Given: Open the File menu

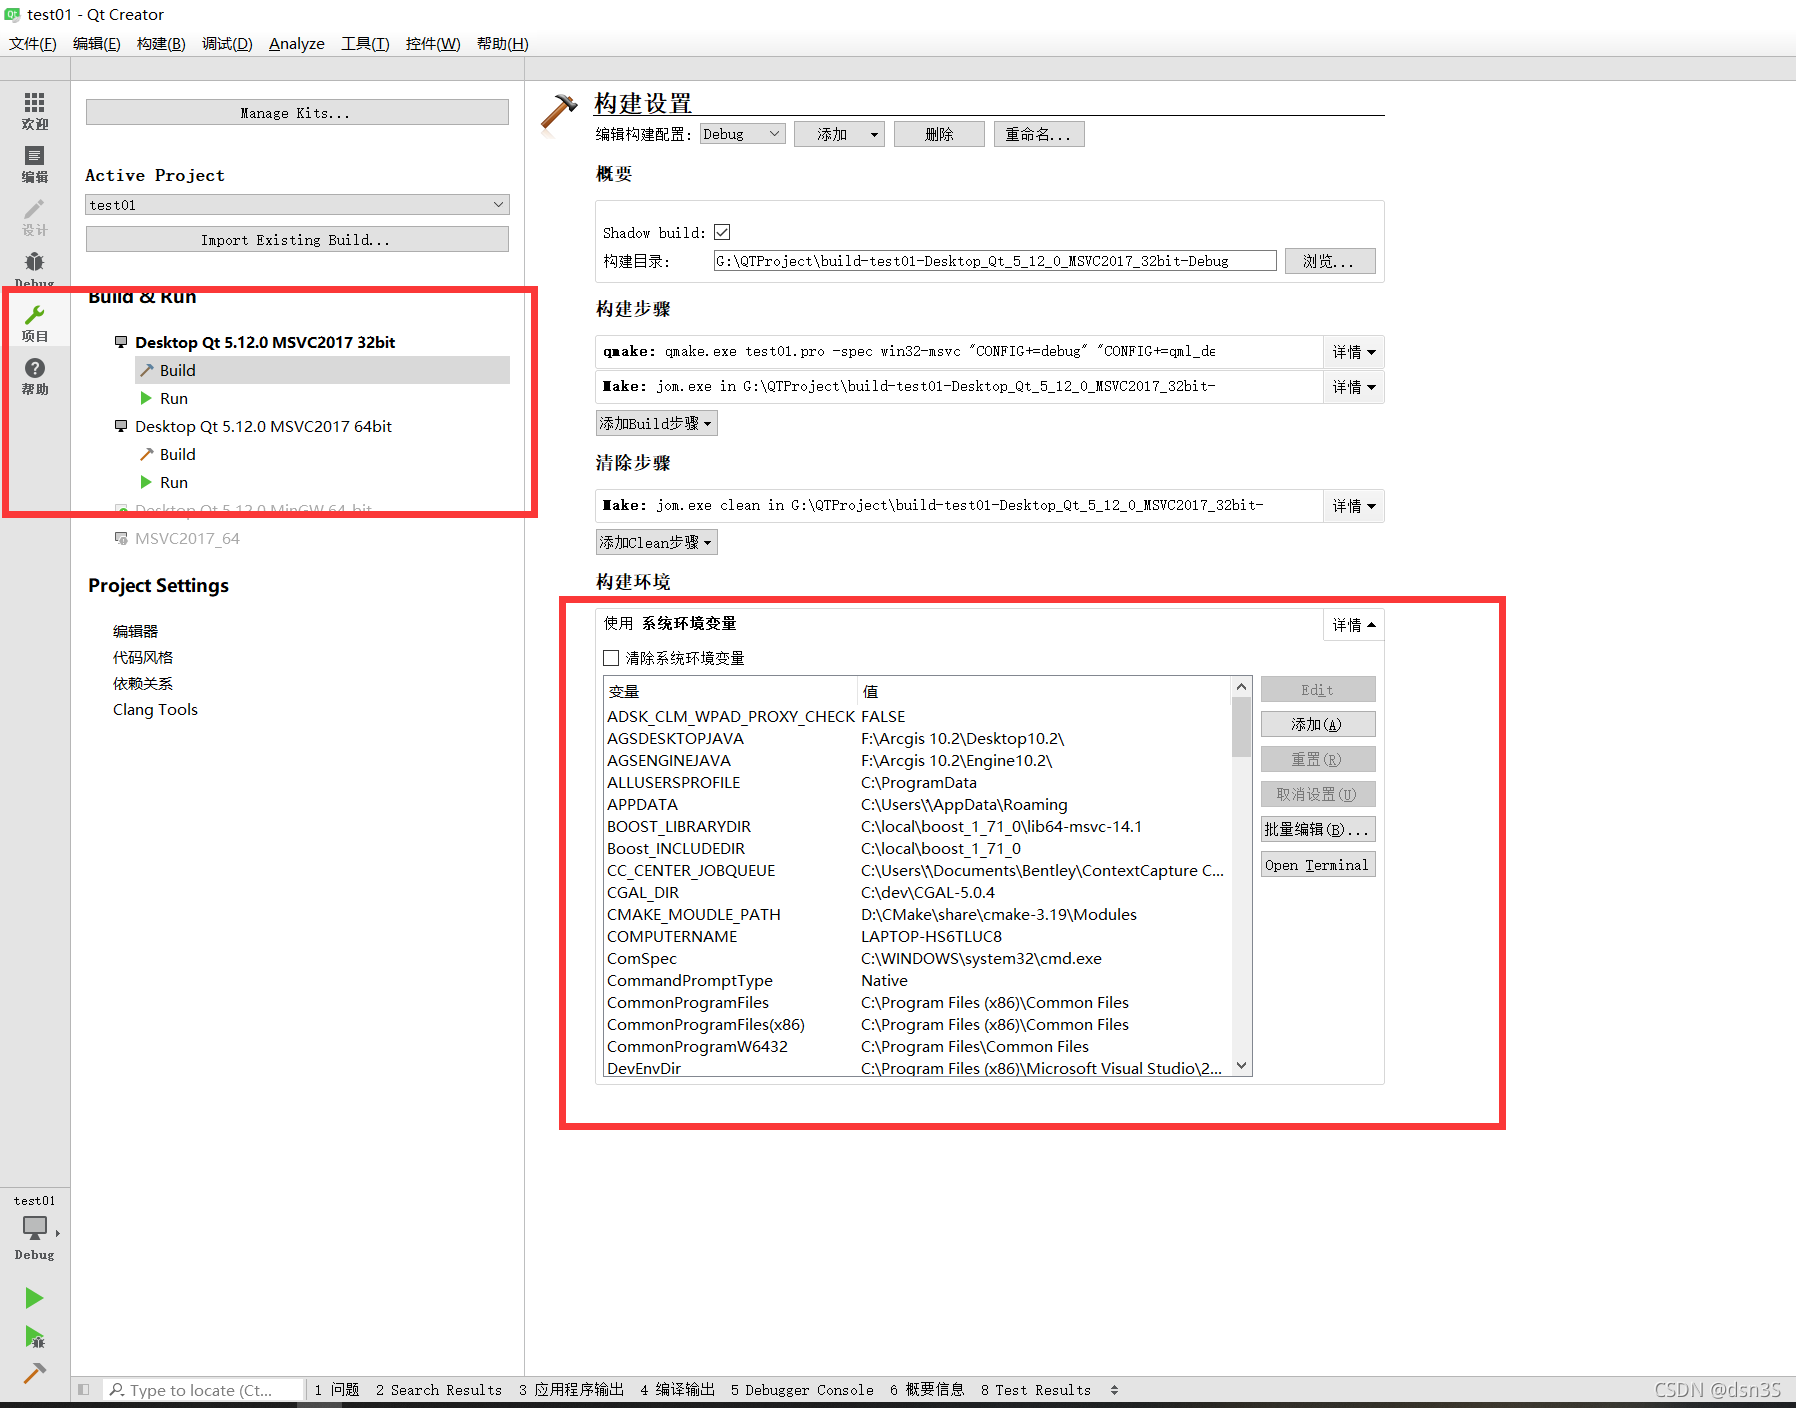Looking at the screenshot, I should [32, 44].
